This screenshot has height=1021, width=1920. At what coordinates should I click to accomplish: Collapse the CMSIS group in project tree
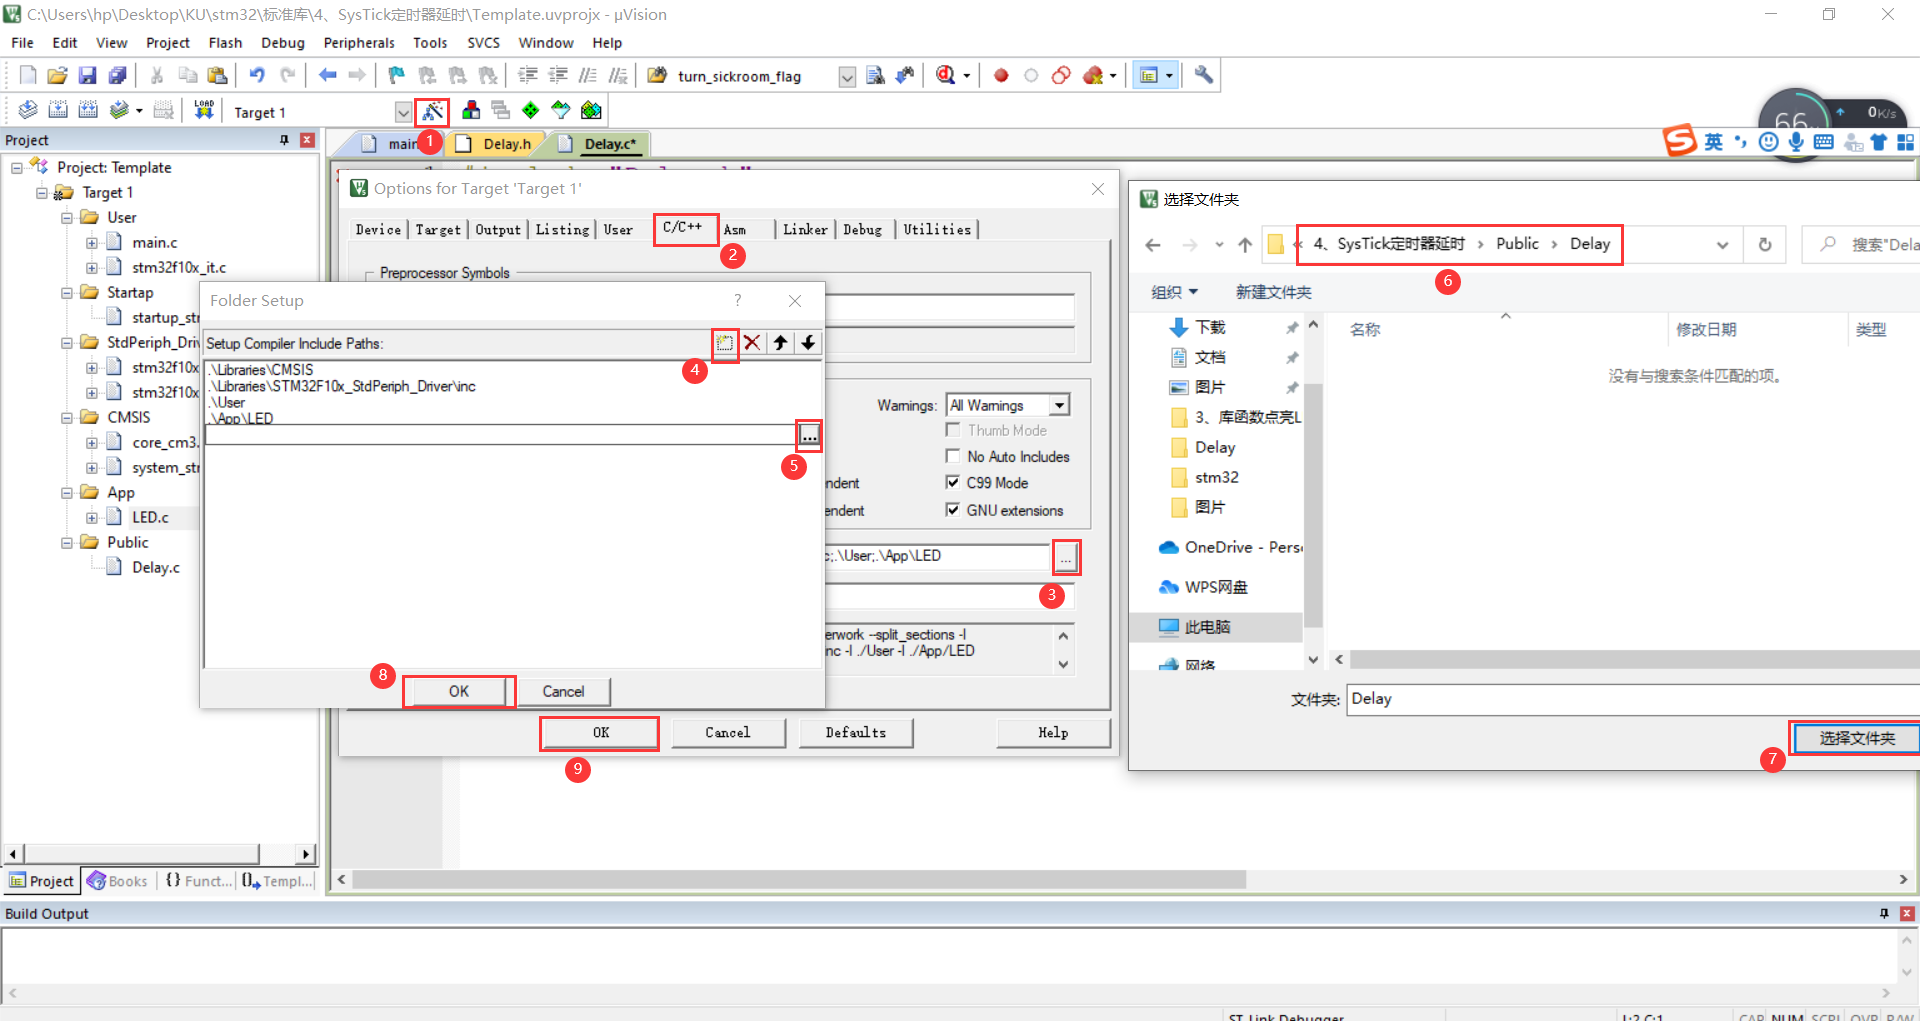(x=67, y=417)
